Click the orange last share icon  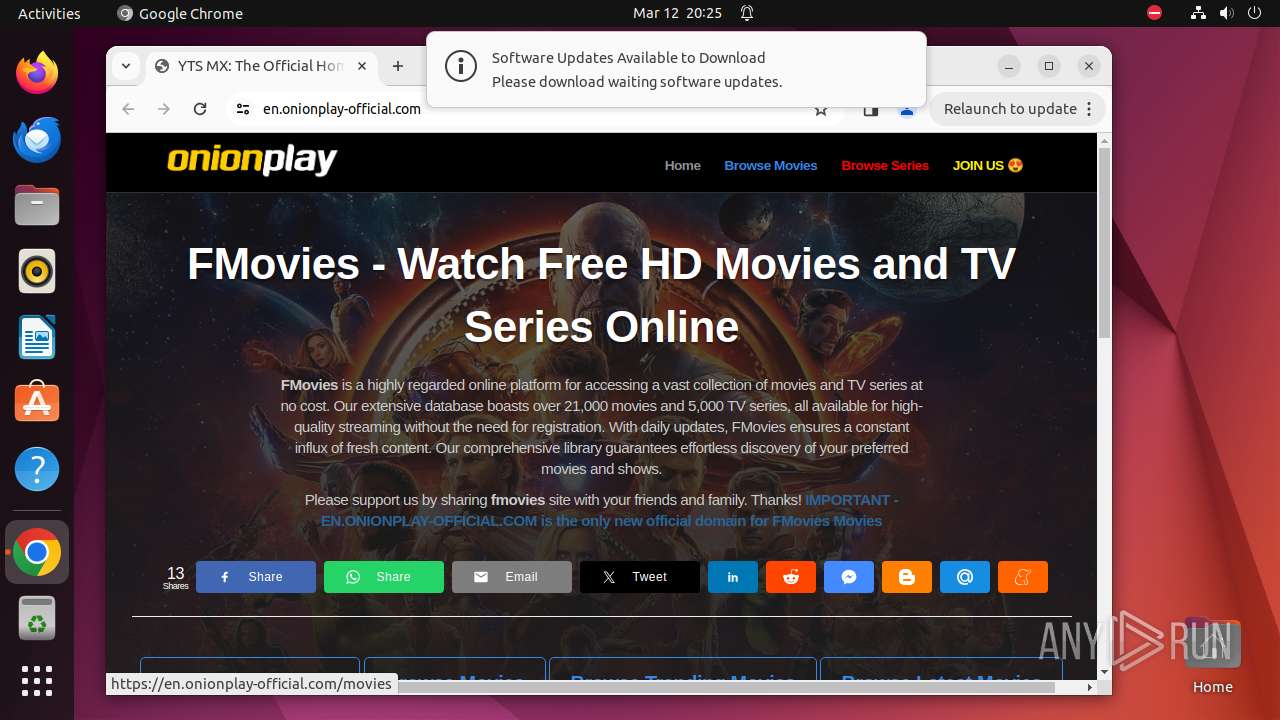(1023, 577)
